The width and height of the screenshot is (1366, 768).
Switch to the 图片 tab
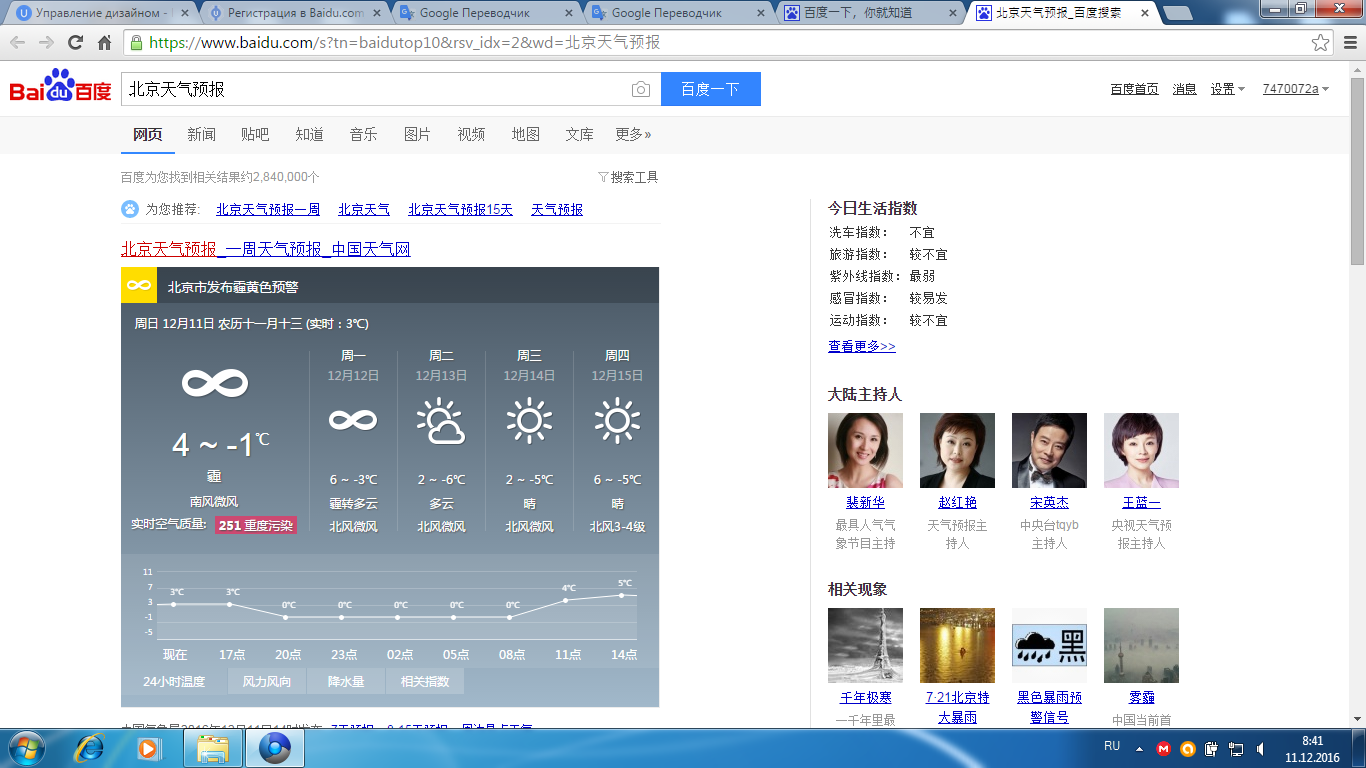coord(417,134)
